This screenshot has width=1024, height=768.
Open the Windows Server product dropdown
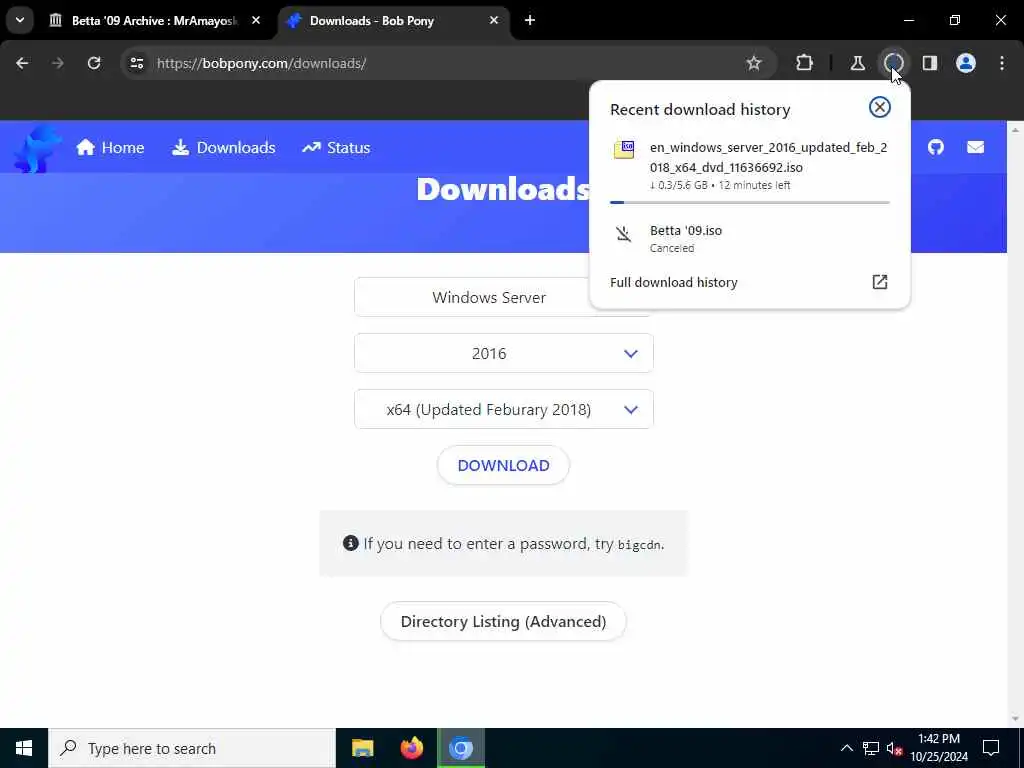(504, 297)
